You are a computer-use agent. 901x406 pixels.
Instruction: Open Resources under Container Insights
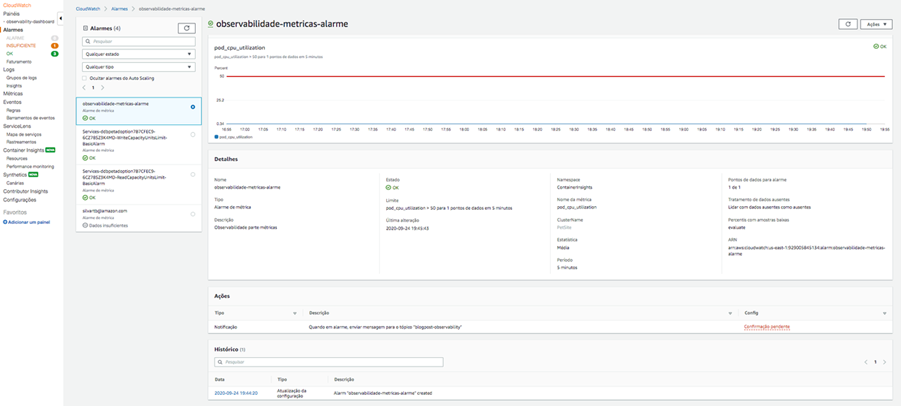(x=17, y=158)
